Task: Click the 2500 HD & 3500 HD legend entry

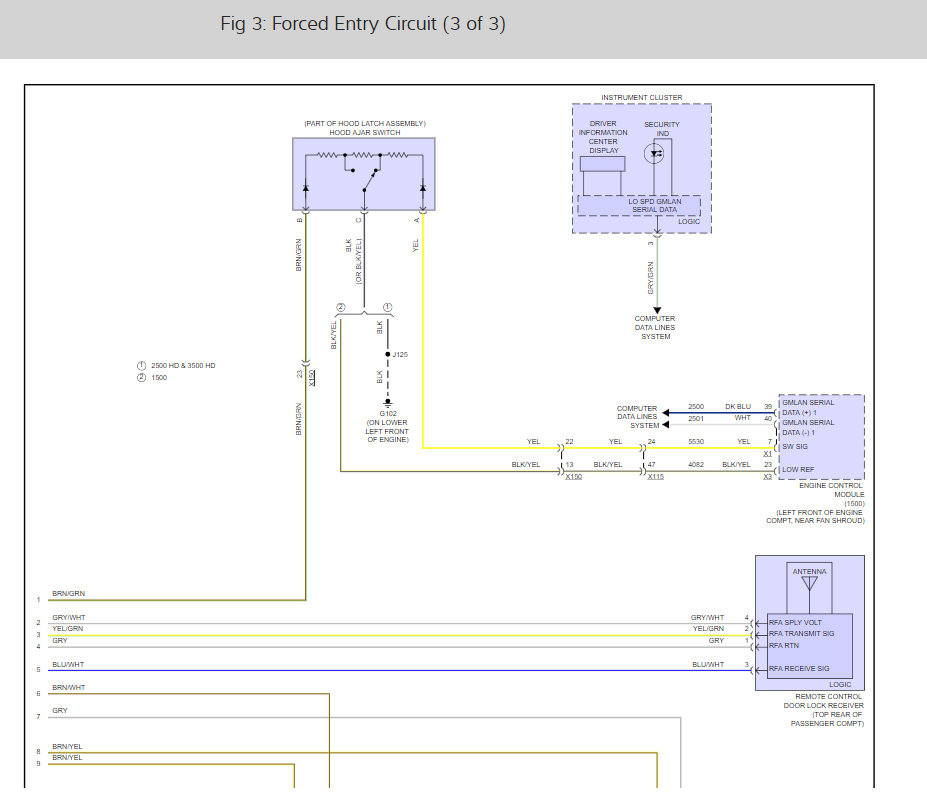Action: [183, 365]
